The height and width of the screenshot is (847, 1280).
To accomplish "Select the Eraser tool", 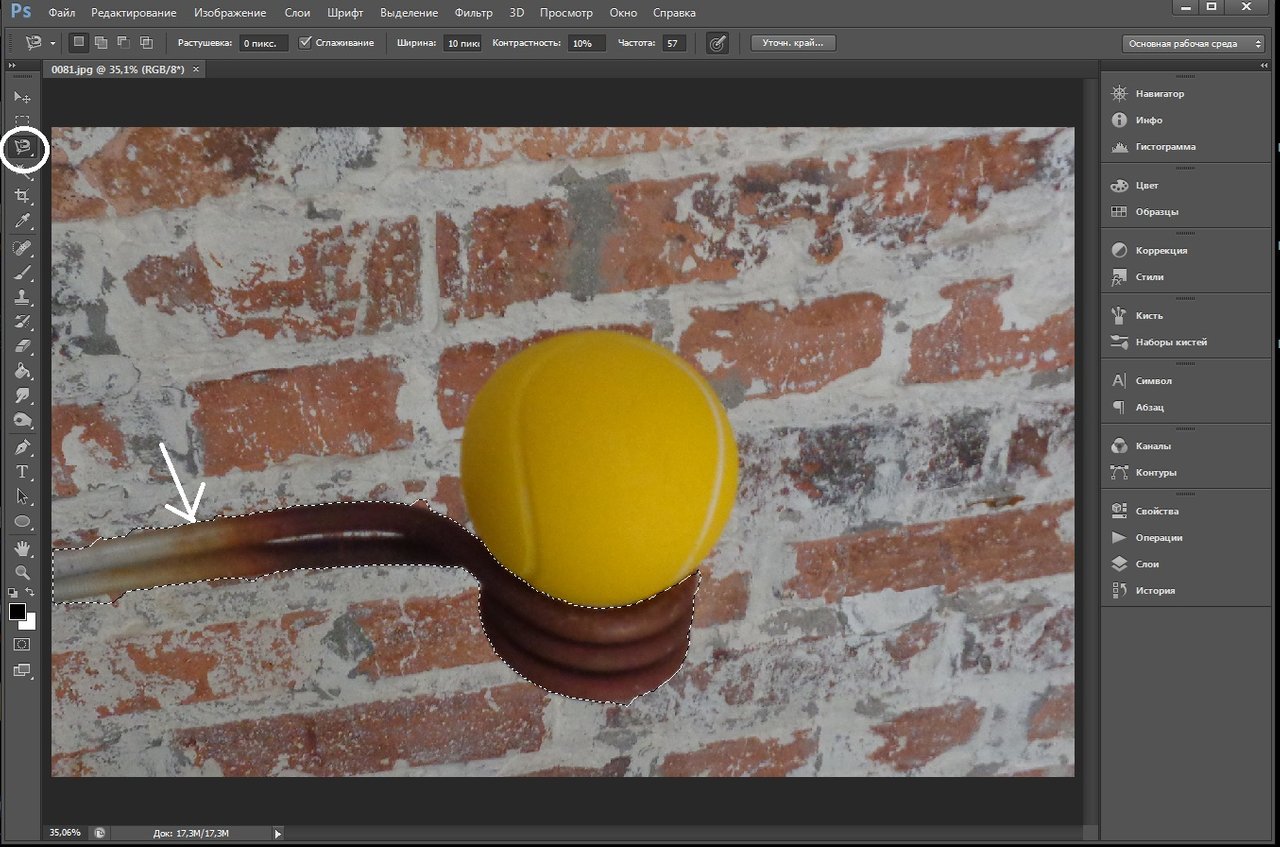I will 22,347.
